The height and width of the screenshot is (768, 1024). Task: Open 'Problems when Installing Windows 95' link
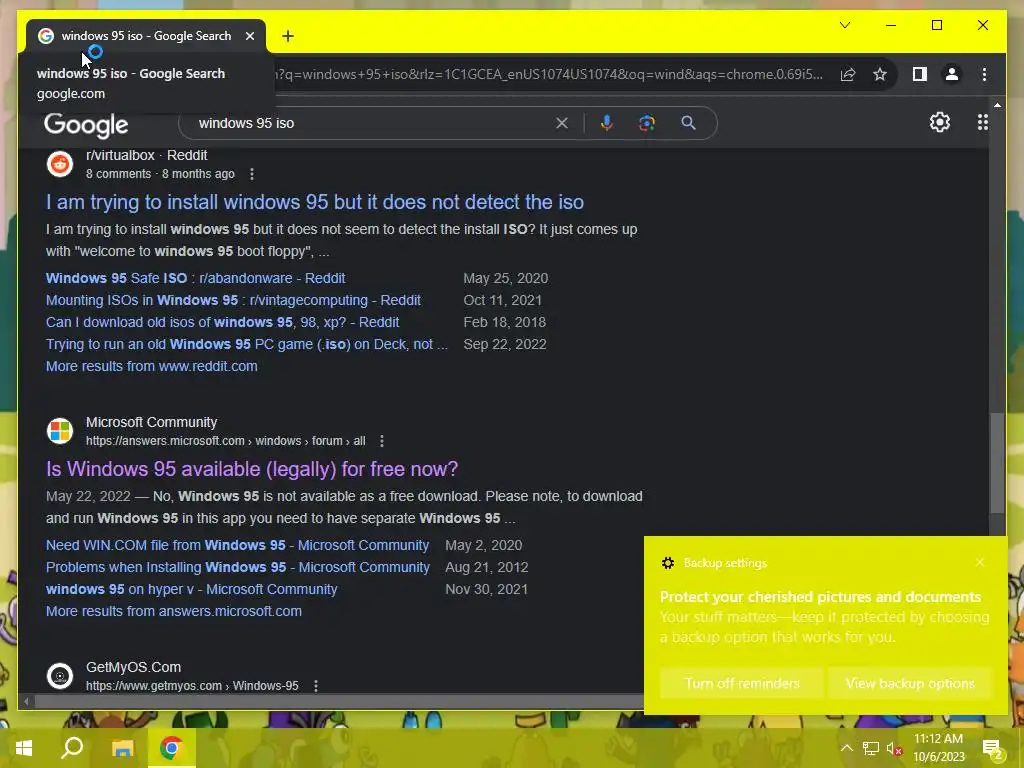point(238,568)
